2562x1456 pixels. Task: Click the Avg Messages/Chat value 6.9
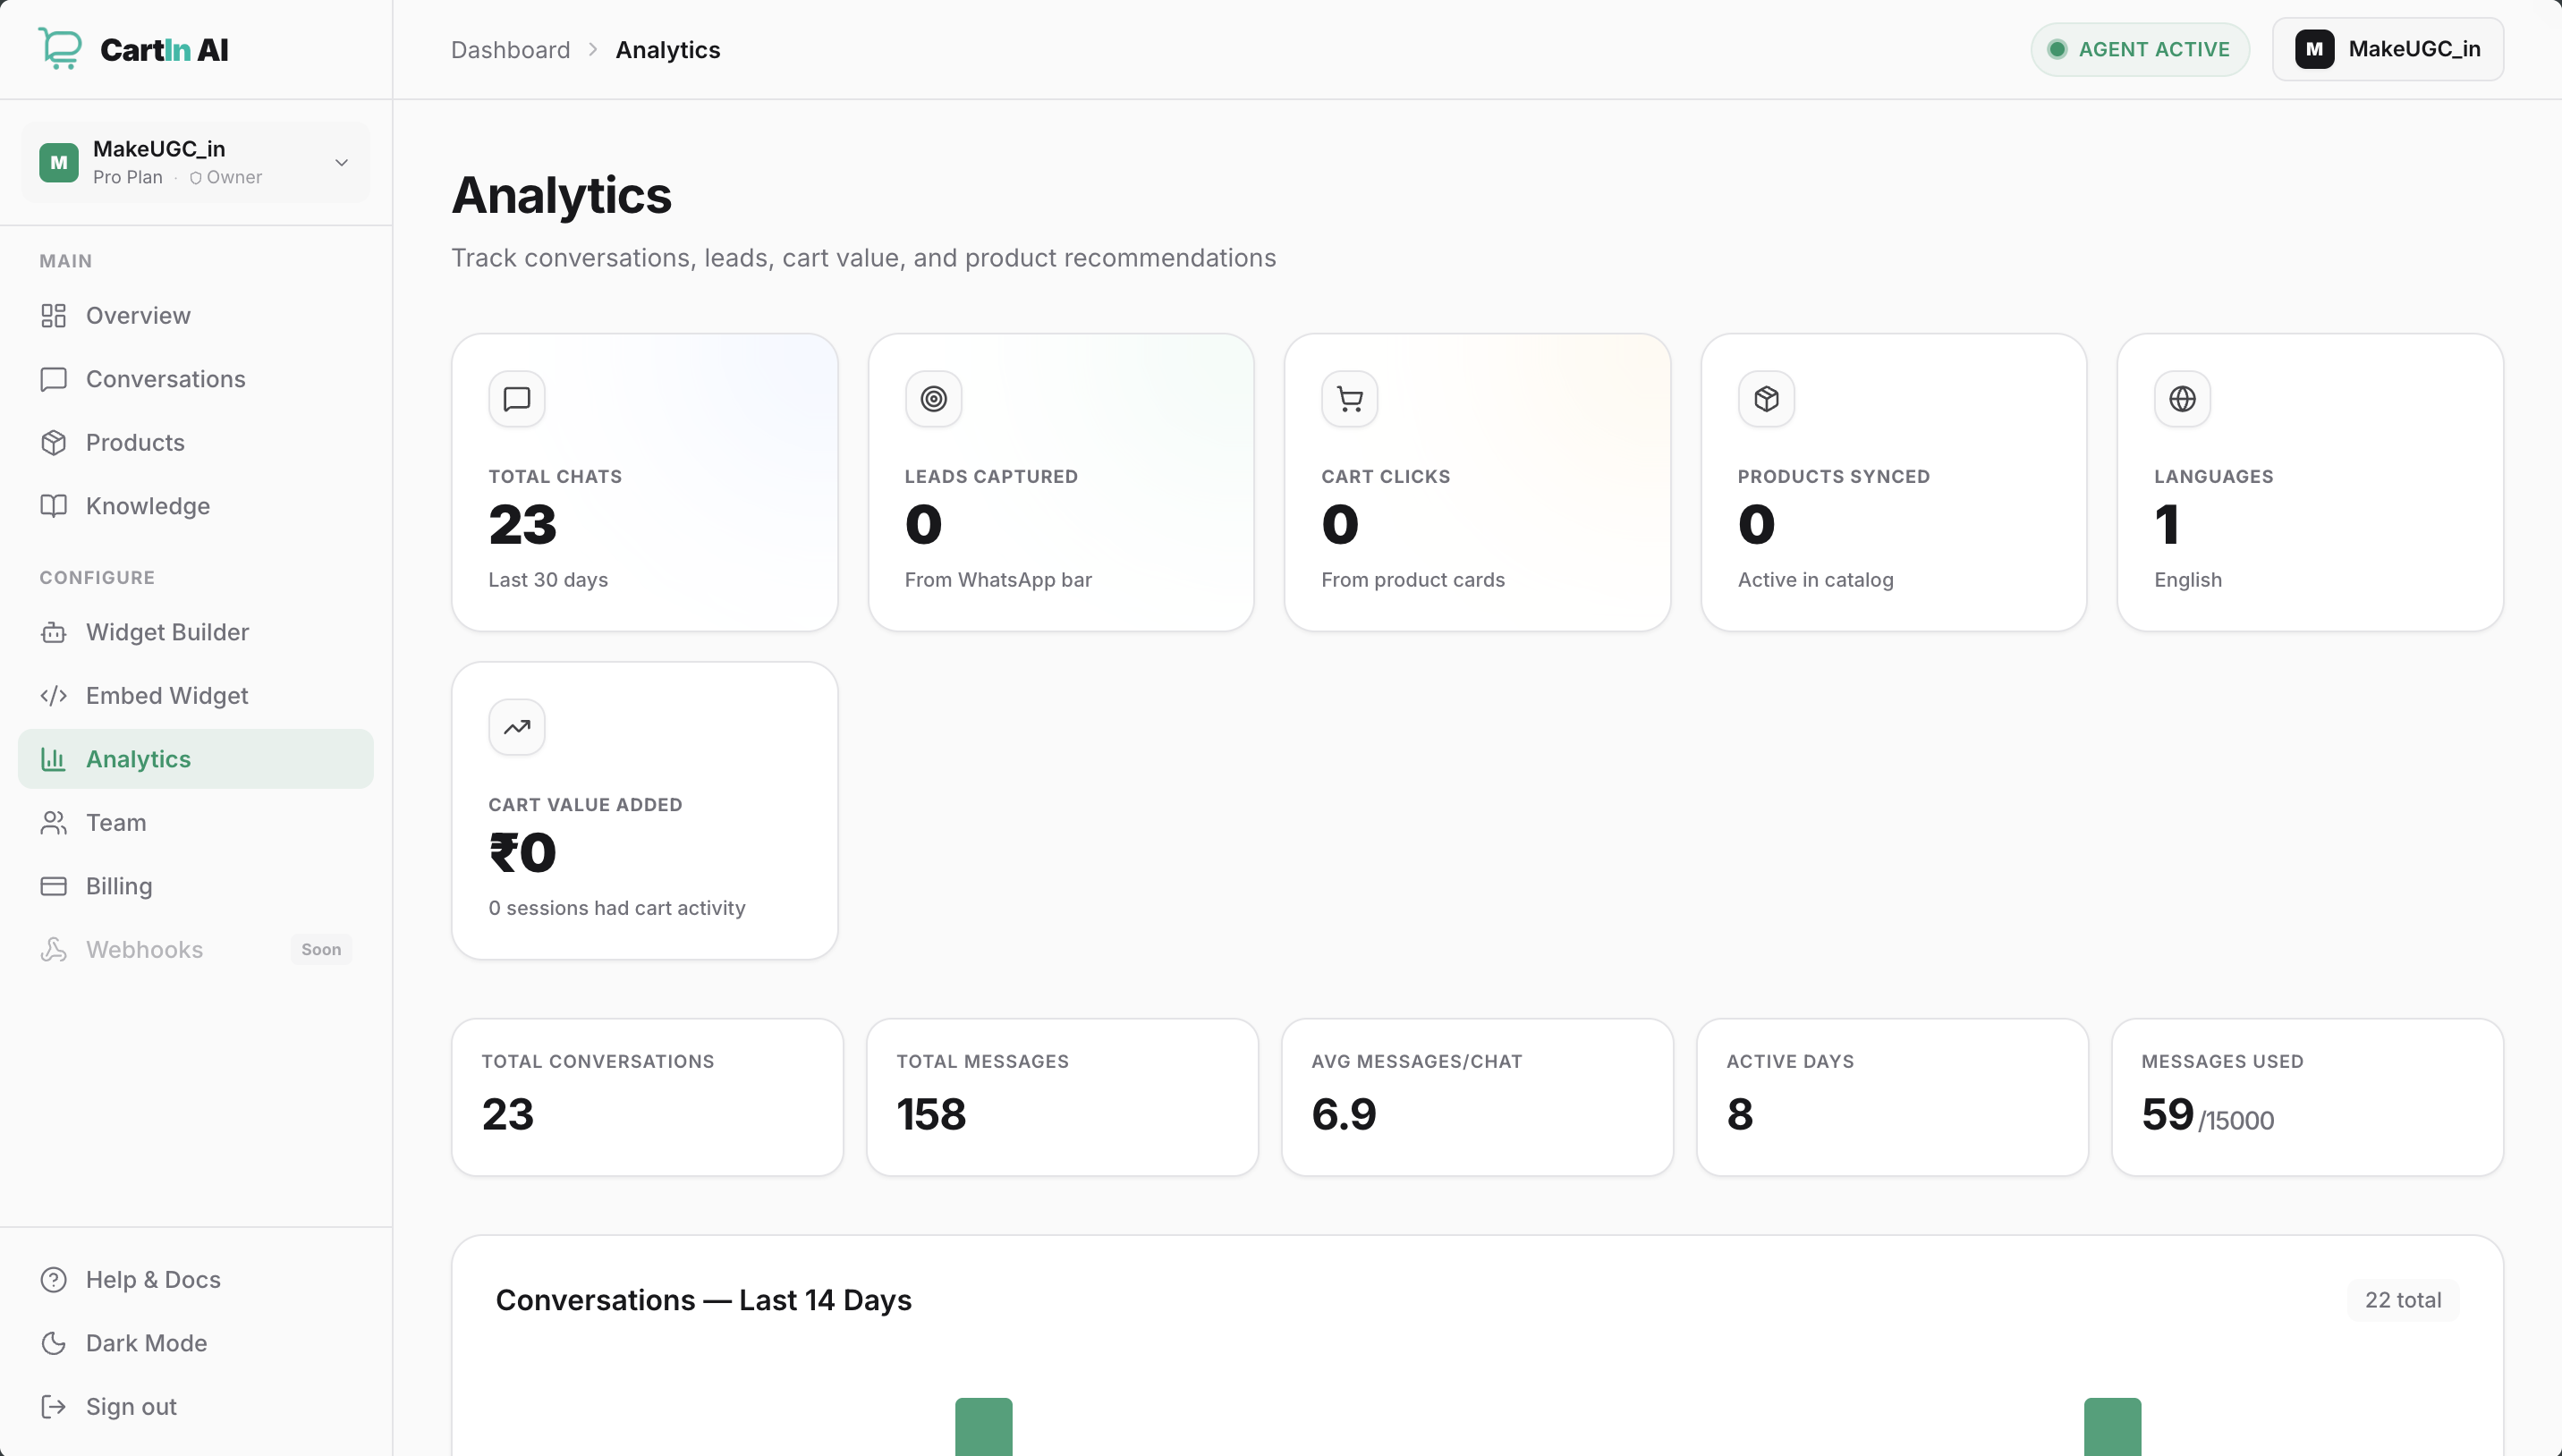coord(1344,1114)
